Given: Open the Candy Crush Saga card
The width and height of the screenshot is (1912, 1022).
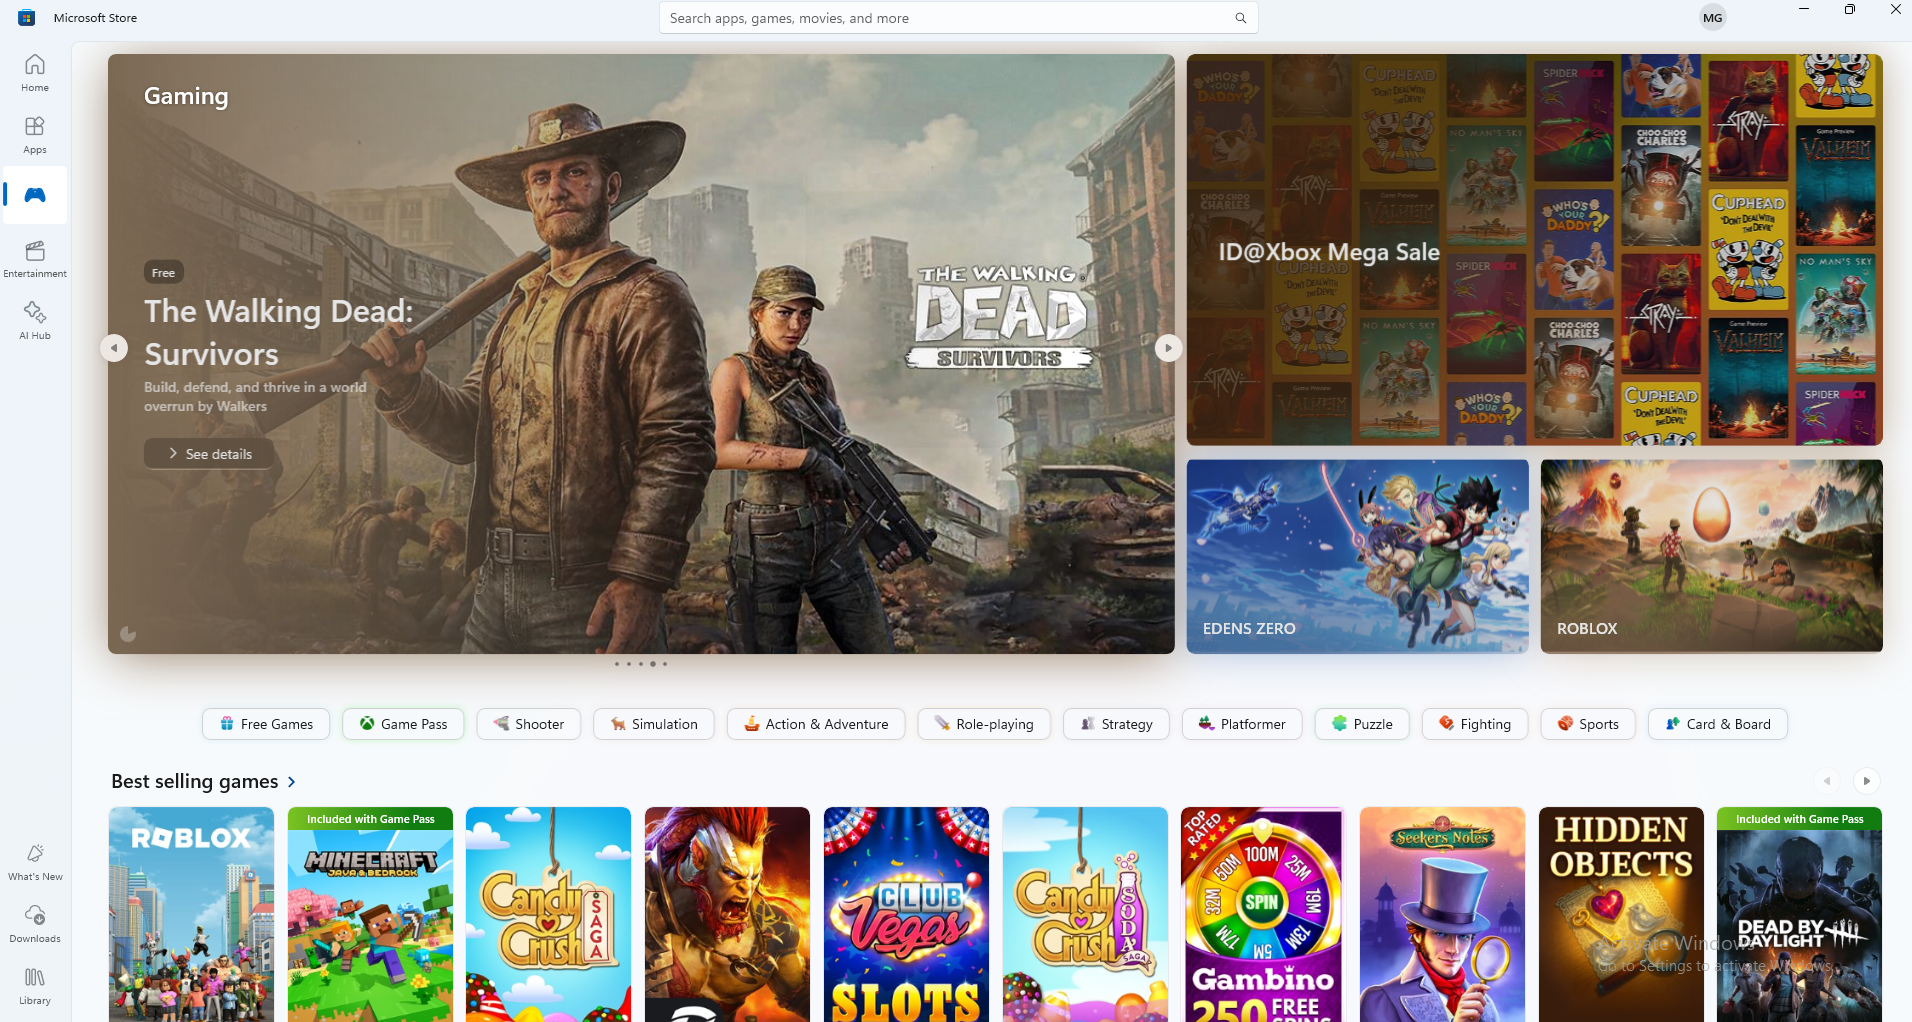Looking at the screenshot, I should [x=548, y=914].
